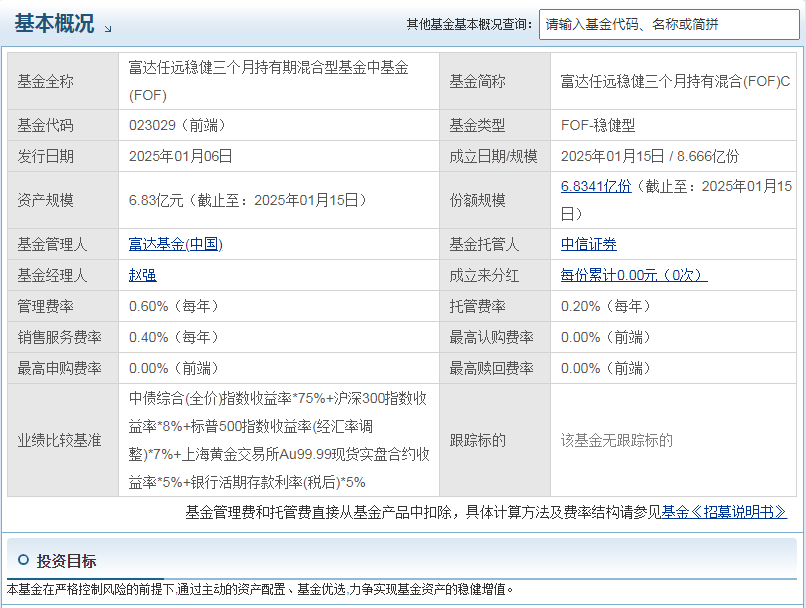This screenshot has height=608, width=806.
Task: Select the investment objective sentence 本基金在严格控制风险
Action: [x=260, y=589]
